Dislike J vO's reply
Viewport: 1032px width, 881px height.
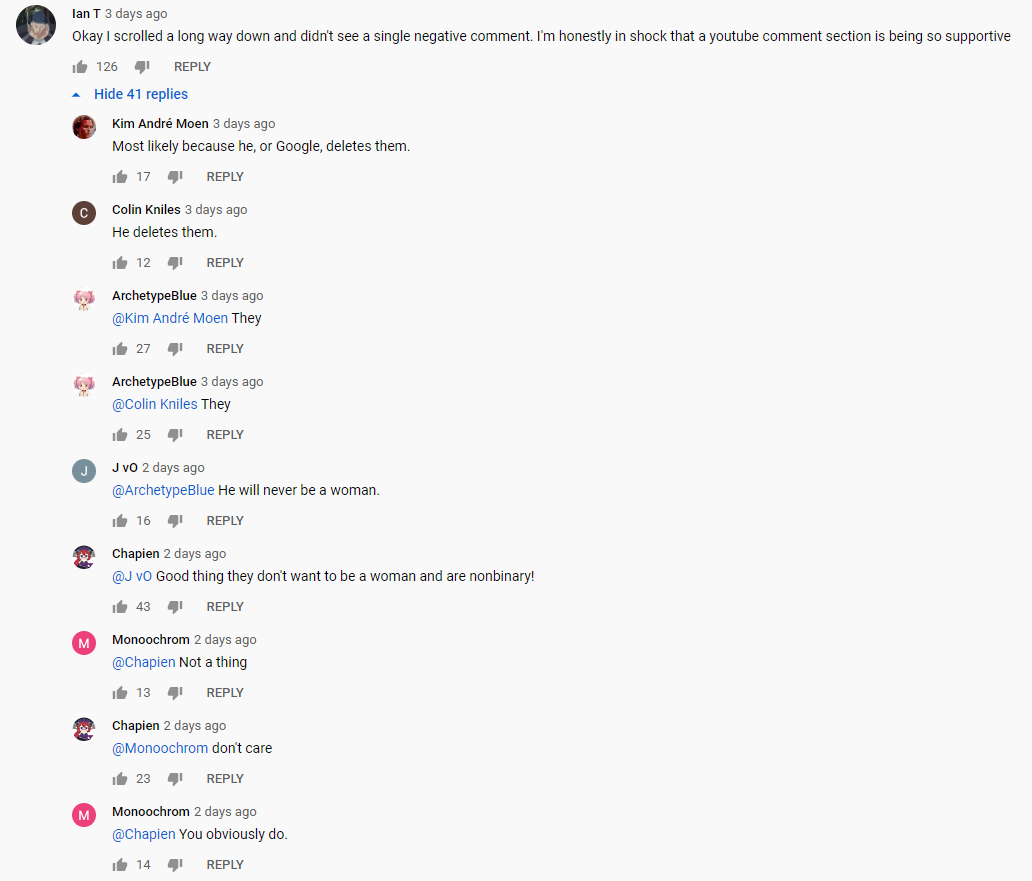click(x=175, y=520)
